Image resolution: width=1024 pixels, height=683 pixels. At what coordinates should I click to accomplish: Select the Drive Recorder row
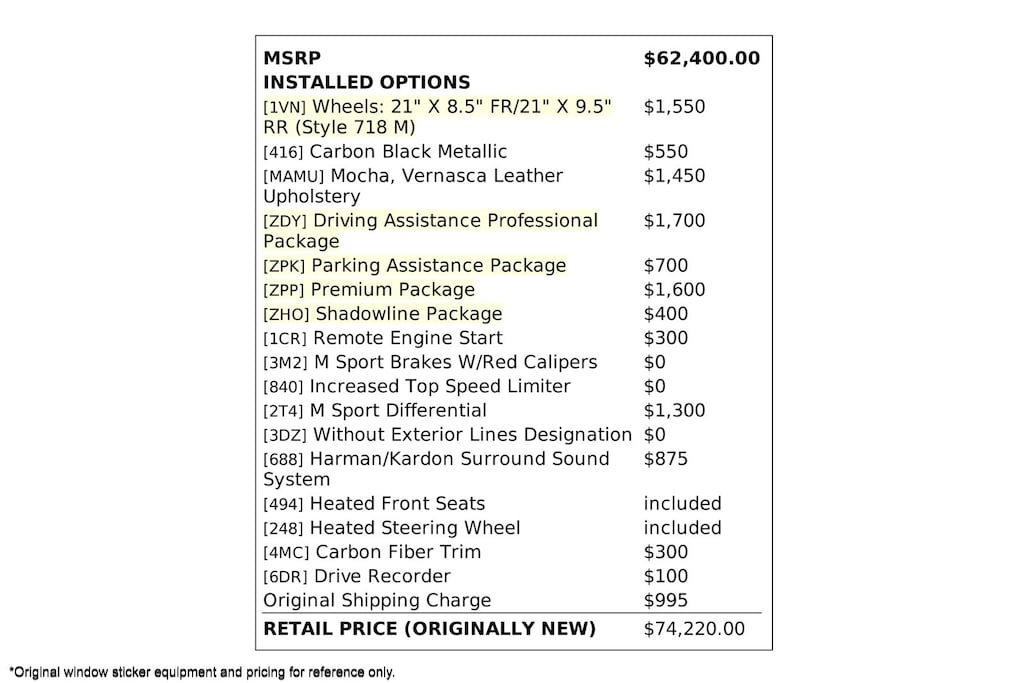[x=357, y=576]
